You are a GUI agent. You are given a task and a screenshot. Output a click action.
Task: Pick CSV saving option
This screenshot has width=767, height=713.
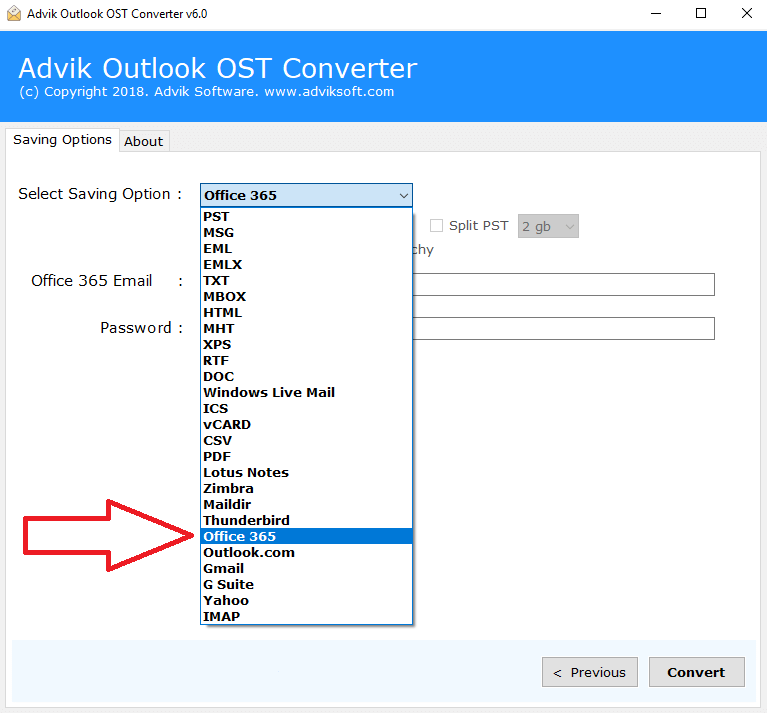click(x=306, y=440)
